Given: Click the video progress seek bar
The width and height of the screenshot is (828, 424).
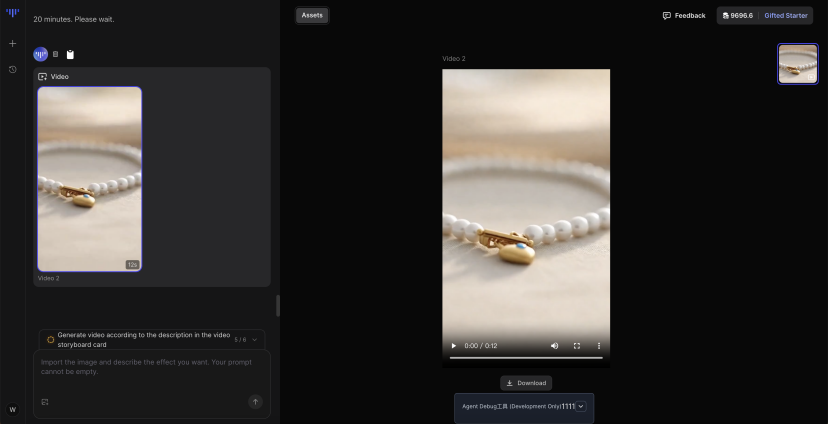Looking at the screenshot, I should pos(525,357).
